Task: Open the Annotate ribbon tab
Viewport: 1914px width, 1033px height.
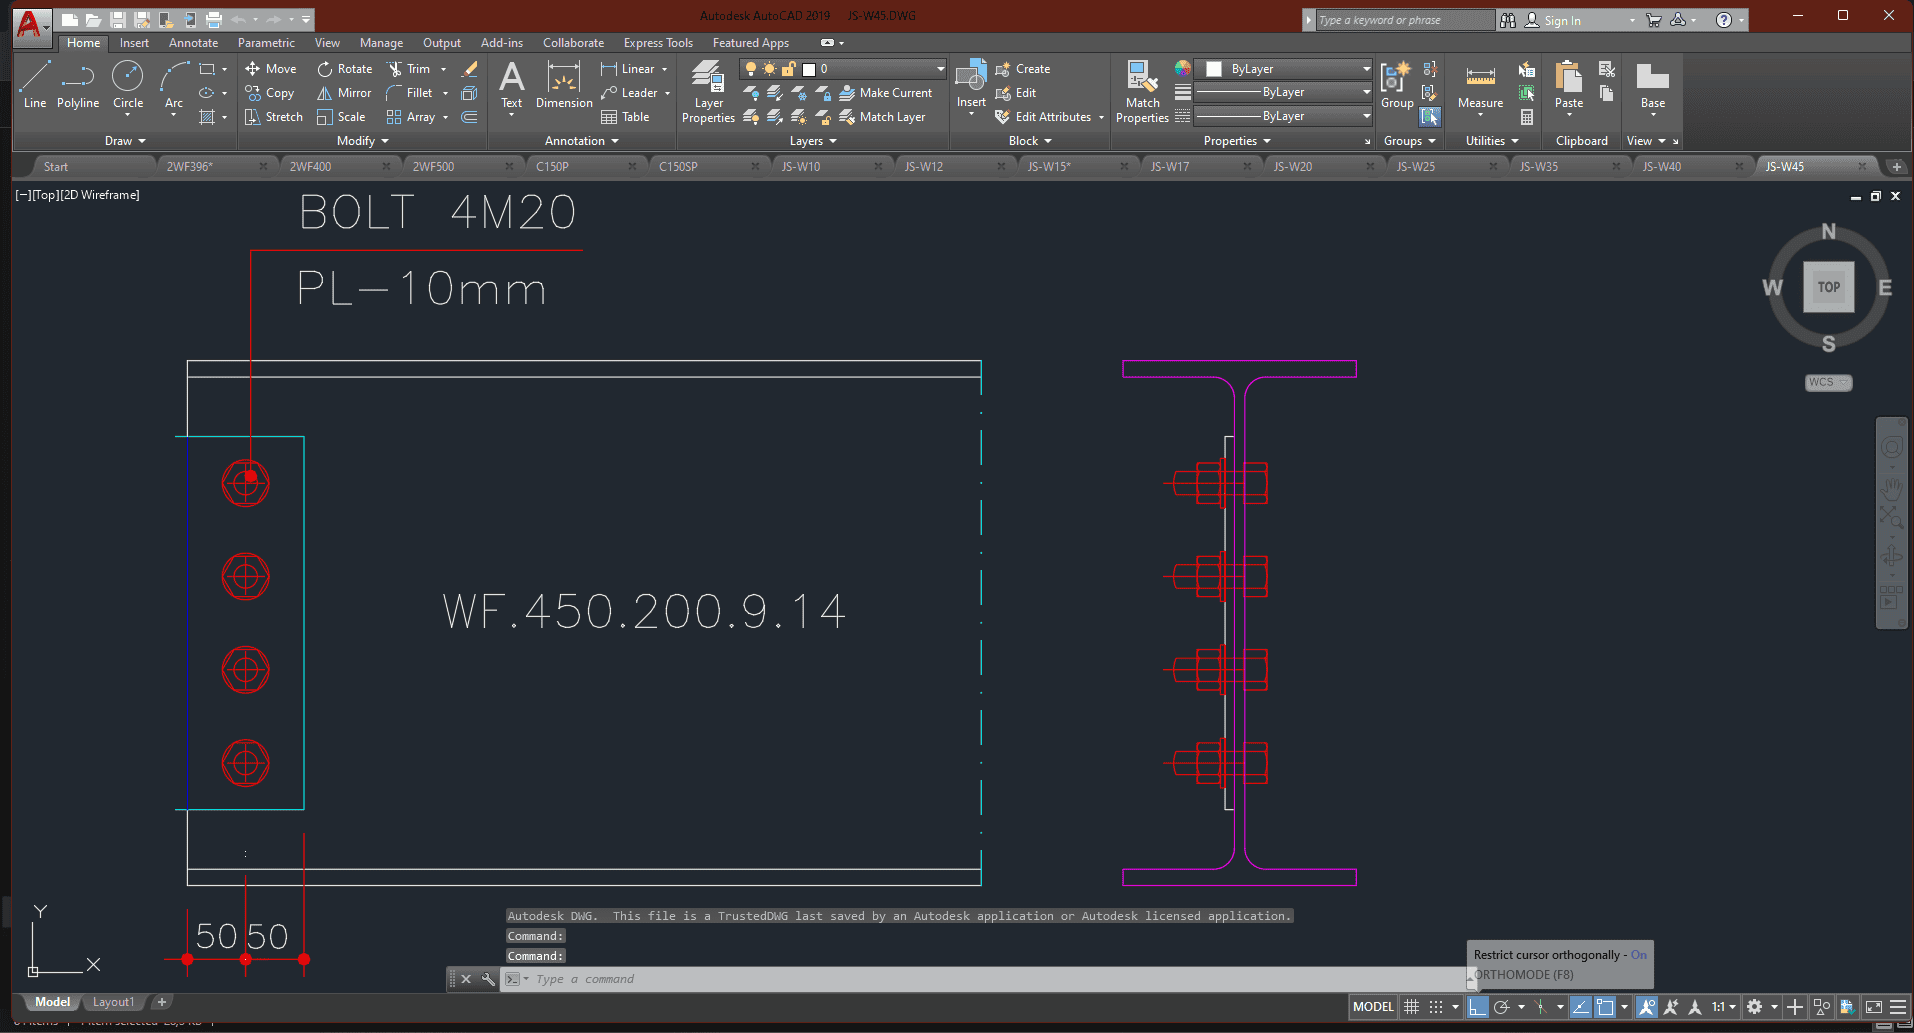Action: pyautogui.click(x=193, y=43)
